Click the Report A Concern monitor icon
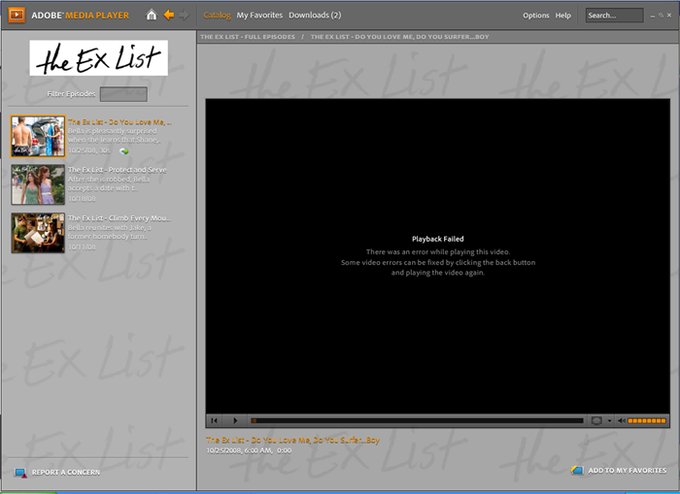This screenshot has height=494, width=680. pyautogui.click(x=20, y=472)
